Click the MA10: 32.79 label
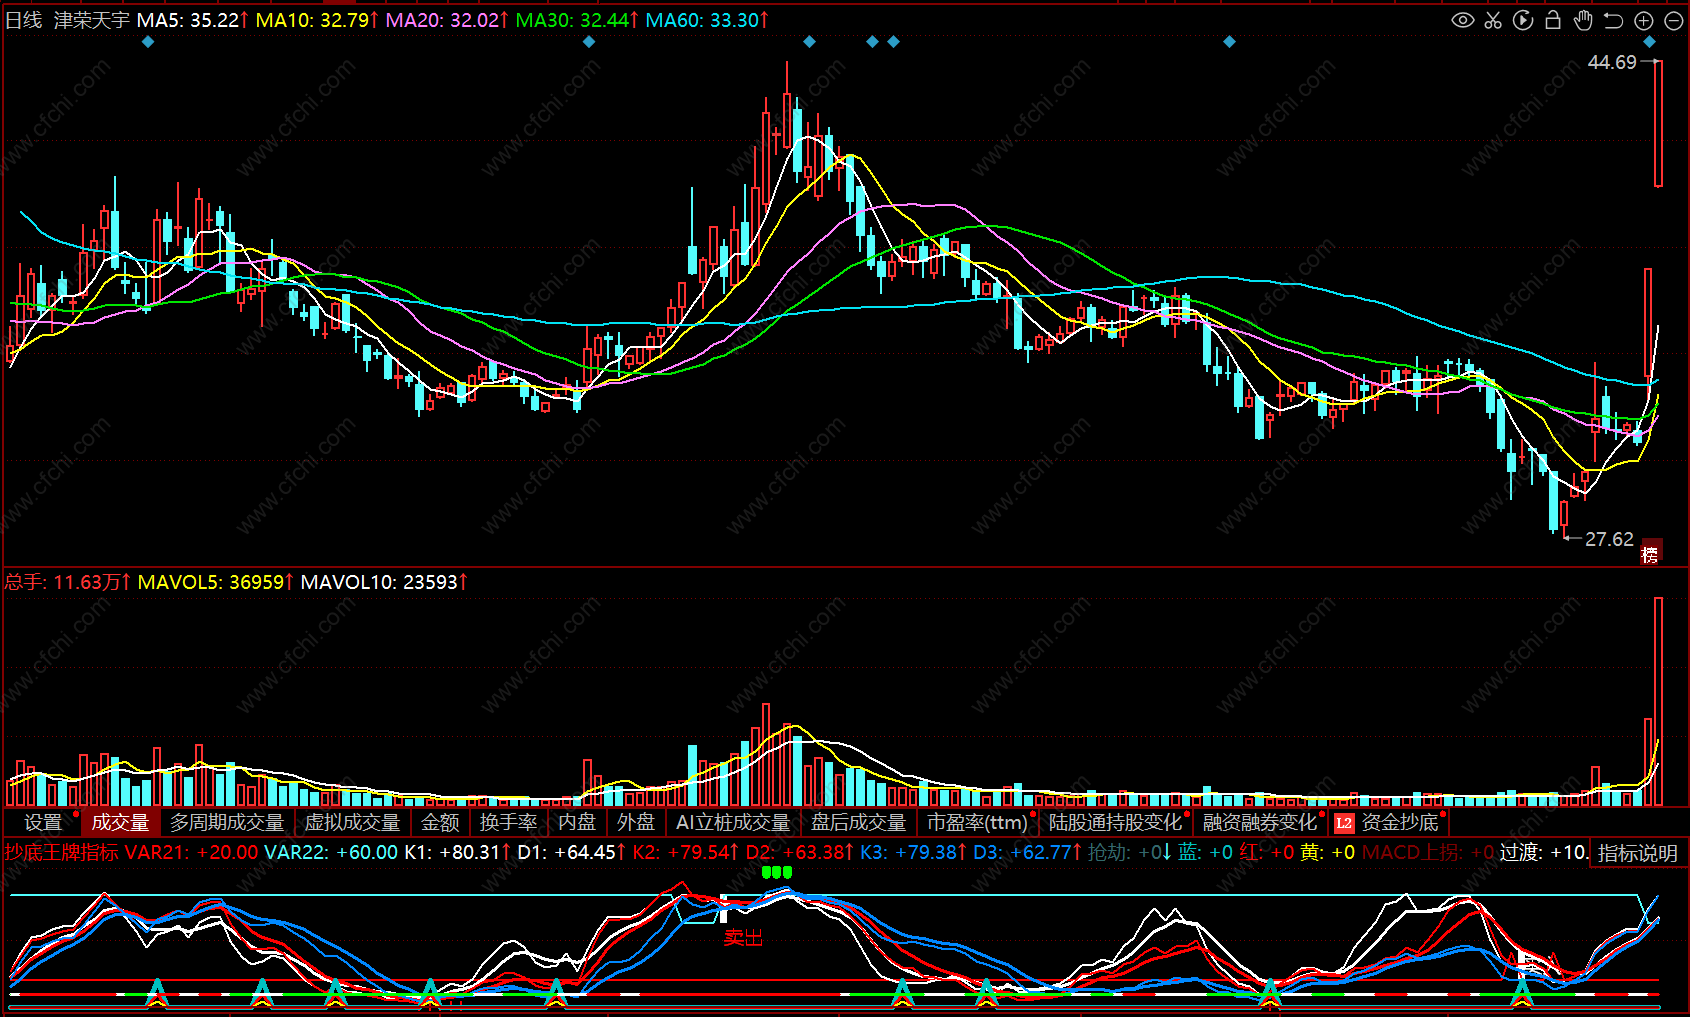Screen dimensions: 1690x1017 coord(317,20)
